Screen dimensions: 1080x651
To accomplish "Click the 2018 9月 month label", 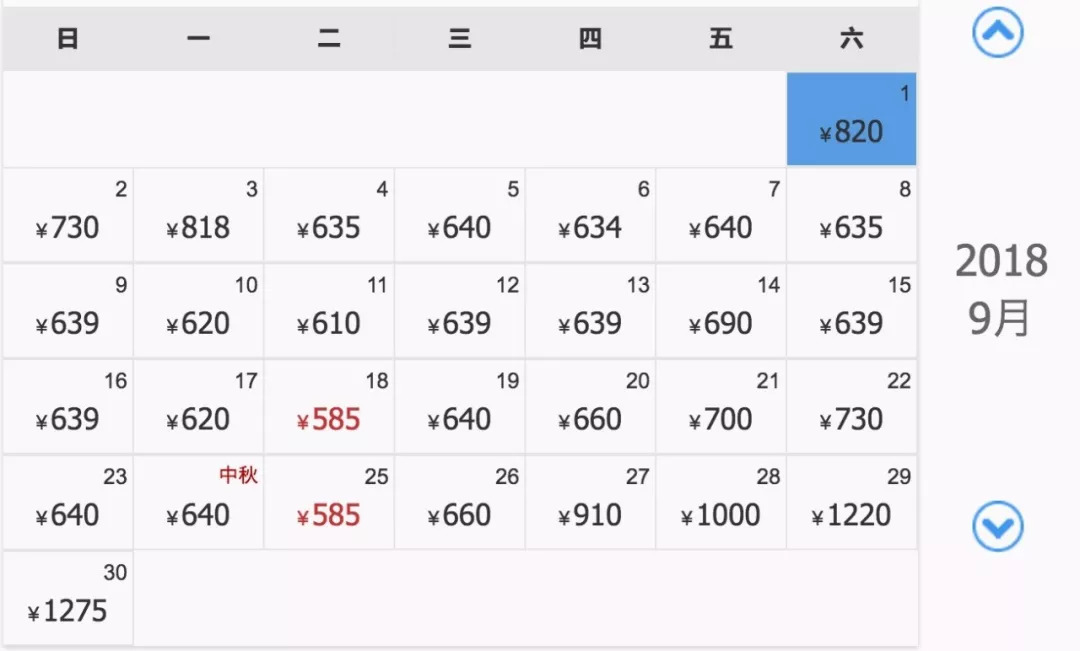I will 1000,289.
